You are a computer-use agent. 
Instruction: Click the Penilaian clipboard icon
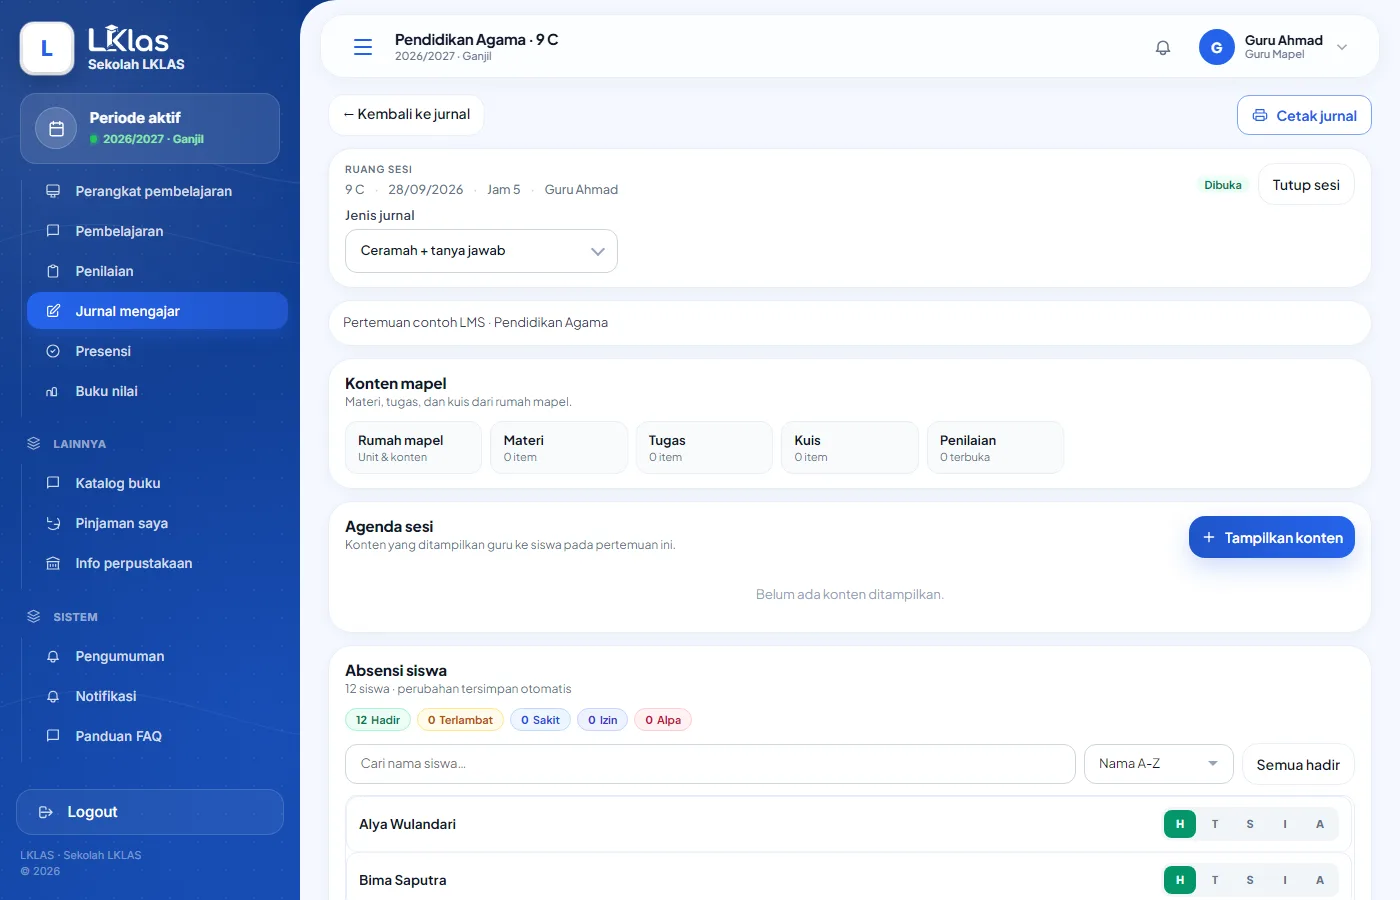53,271
